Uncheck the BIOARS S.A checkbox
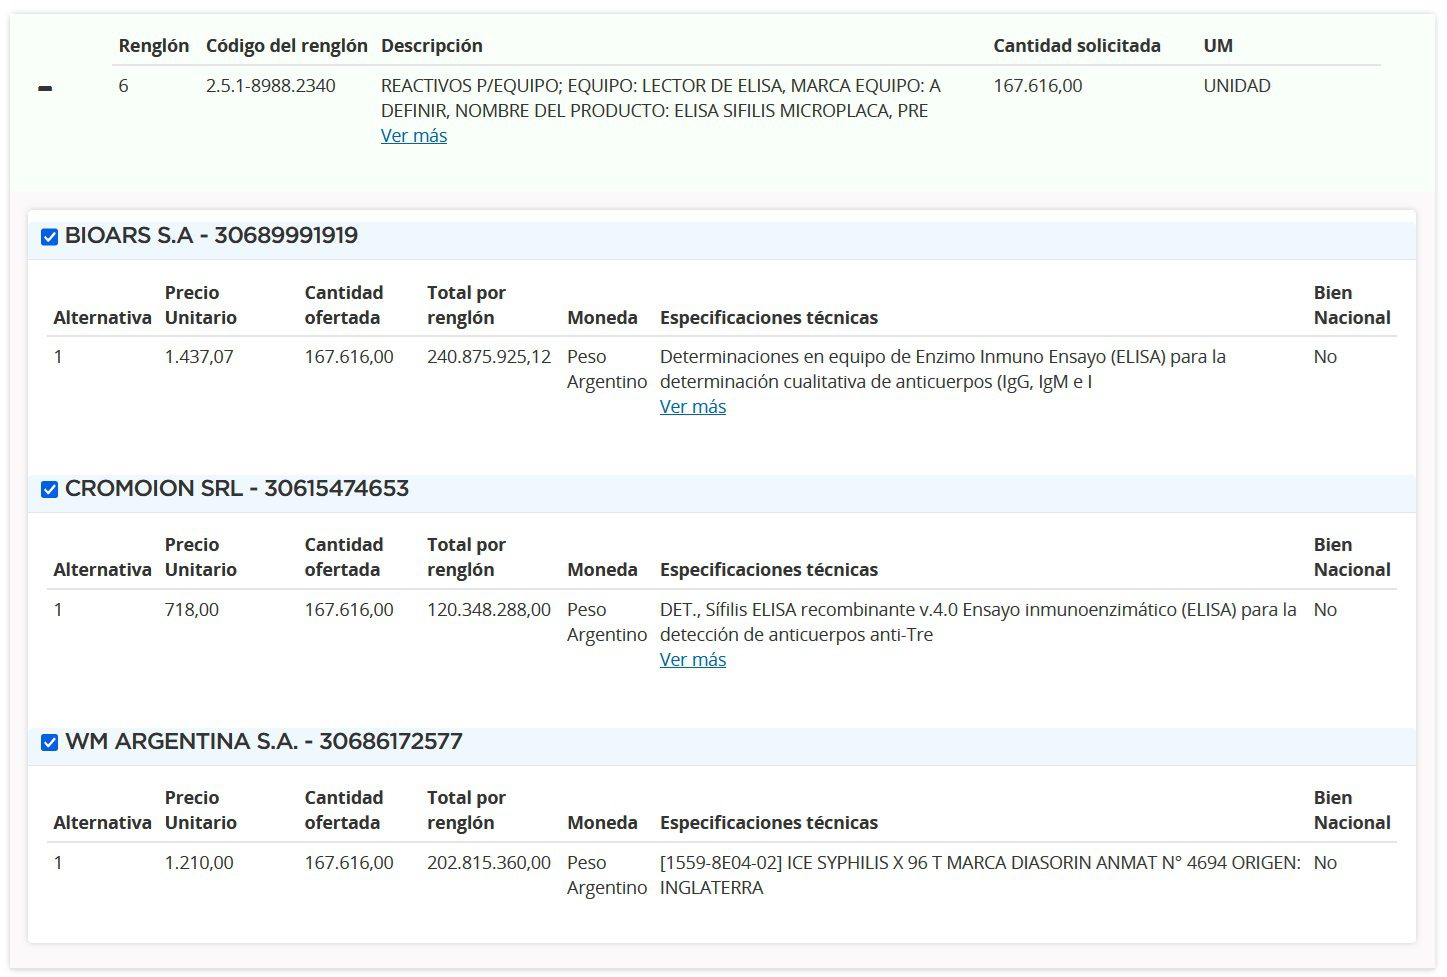The image size is (1447, 977). [49, 237]
